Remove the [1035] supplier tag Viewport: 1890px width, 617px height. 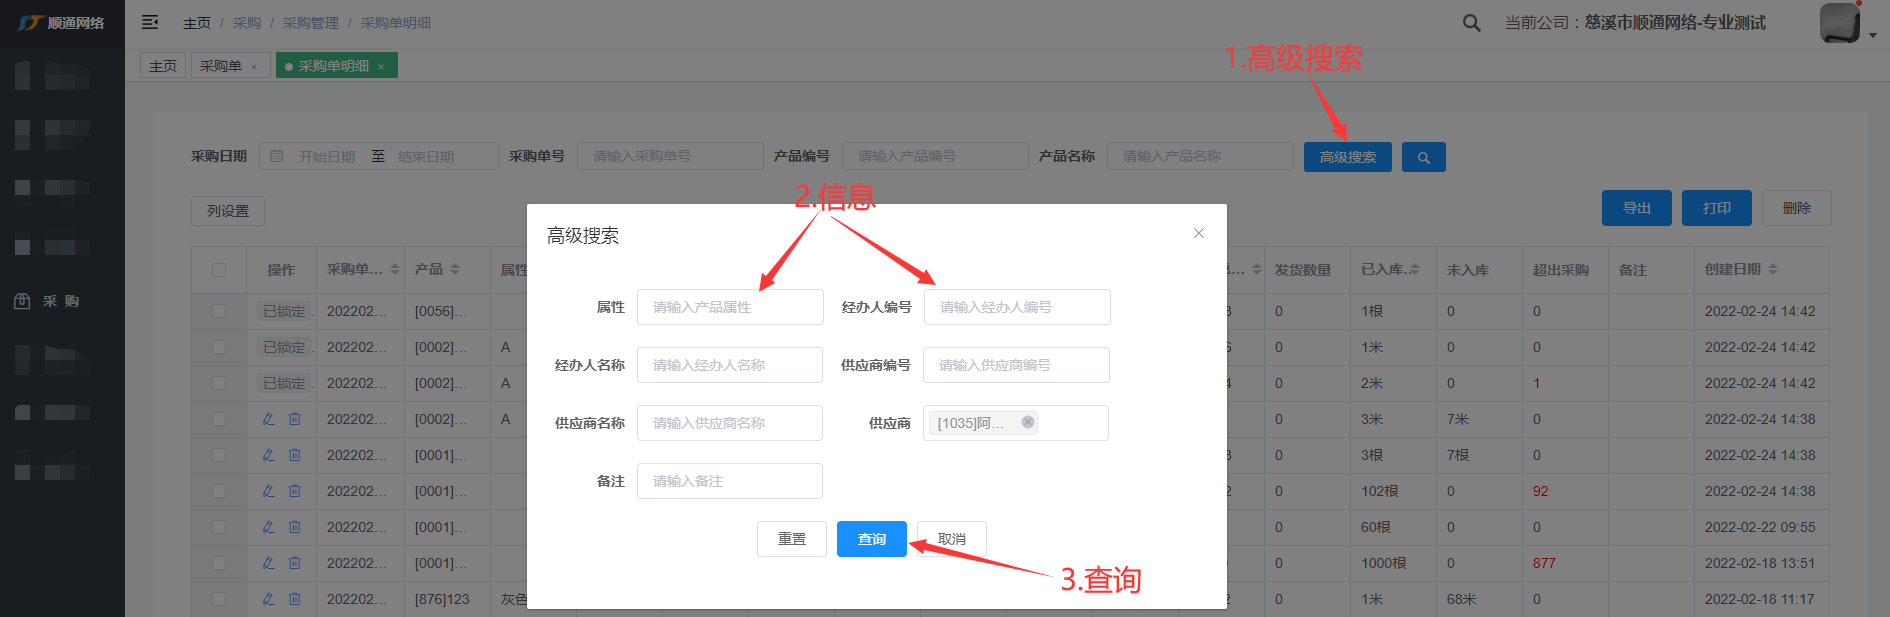point(1027,422)
